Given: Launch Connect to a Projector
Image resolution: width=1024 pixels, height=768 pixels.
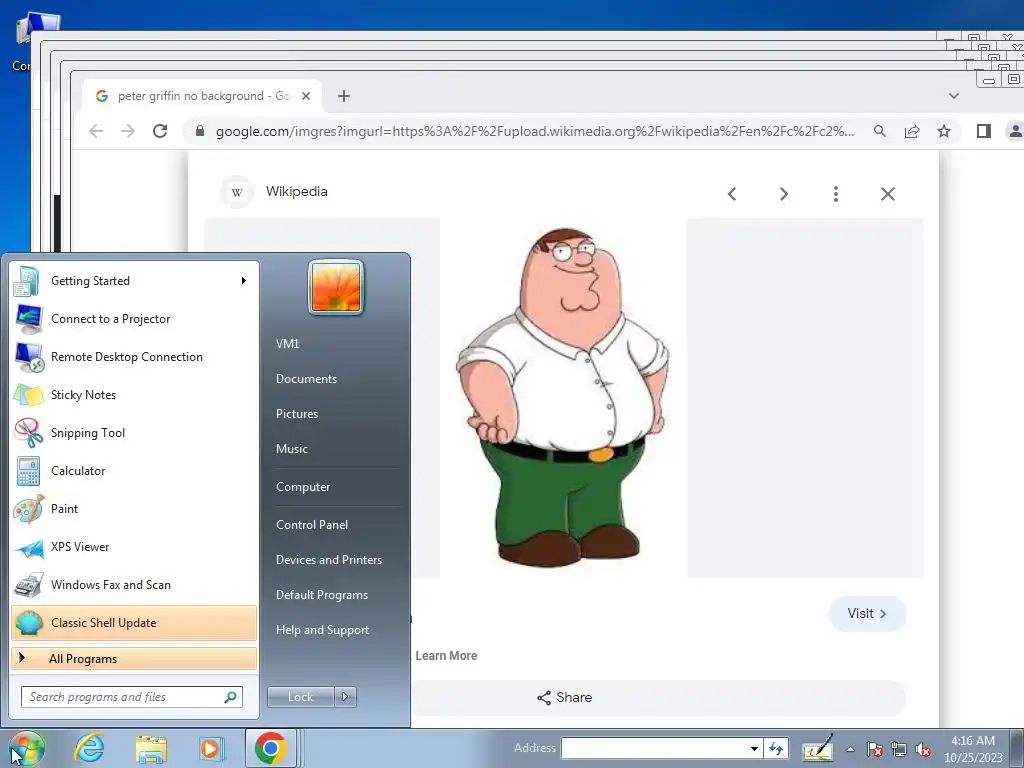Looking at the screenshot, I should point(134,319).
